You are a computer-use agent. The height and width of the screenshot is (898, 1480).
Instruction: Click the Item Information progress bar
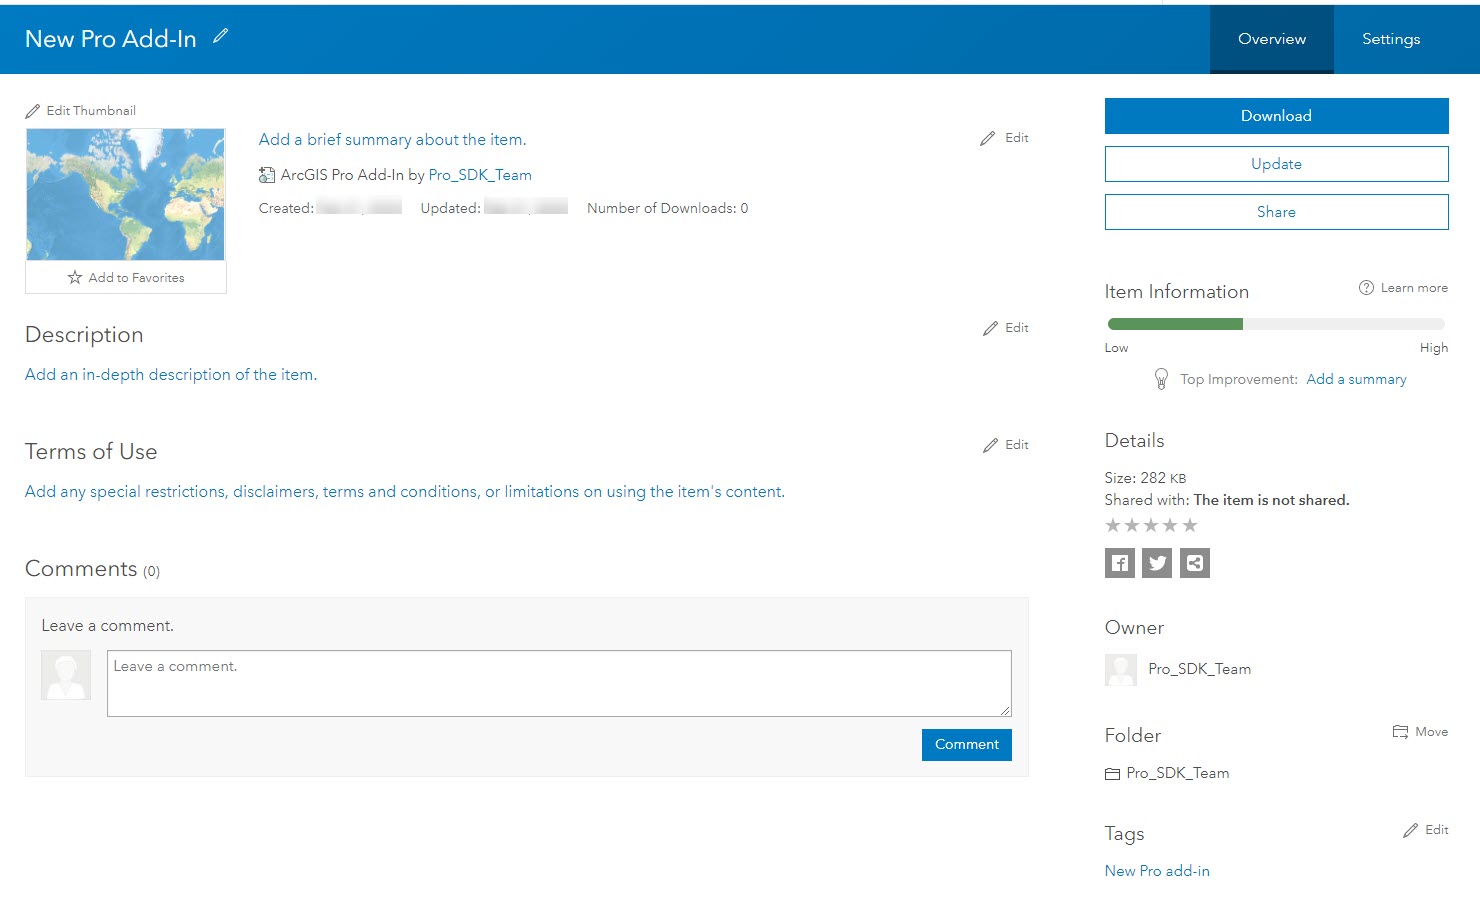[x=1275, y=324]
